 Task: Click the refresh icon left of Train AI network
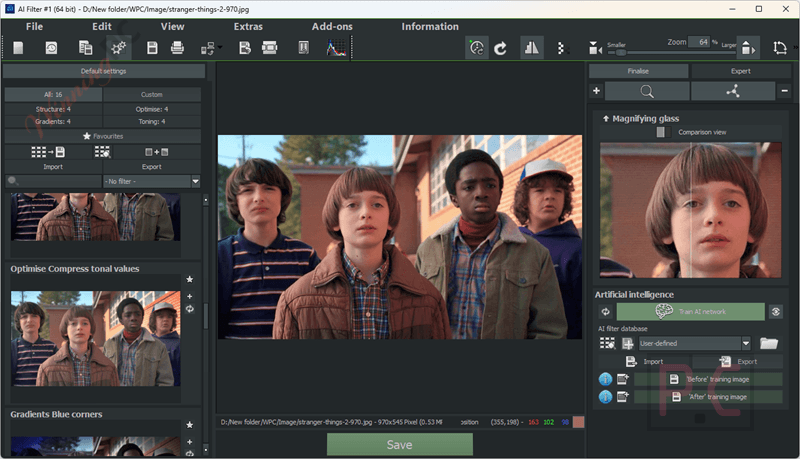pyautogui.click(x=606, y=312)
